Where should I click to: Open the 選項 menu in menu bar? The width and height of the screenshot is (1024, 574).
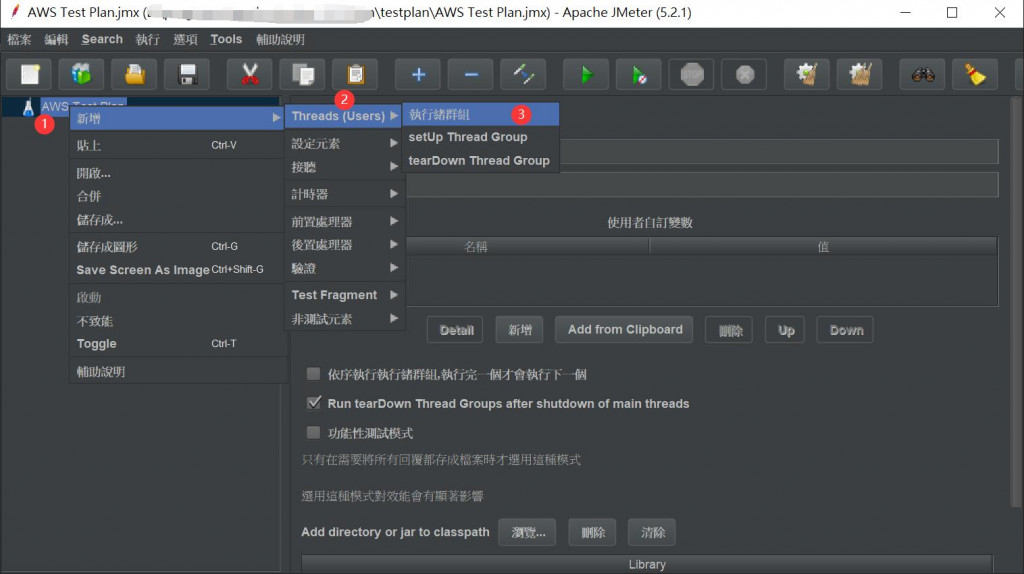pyautogui.click(x=185, y=39)
